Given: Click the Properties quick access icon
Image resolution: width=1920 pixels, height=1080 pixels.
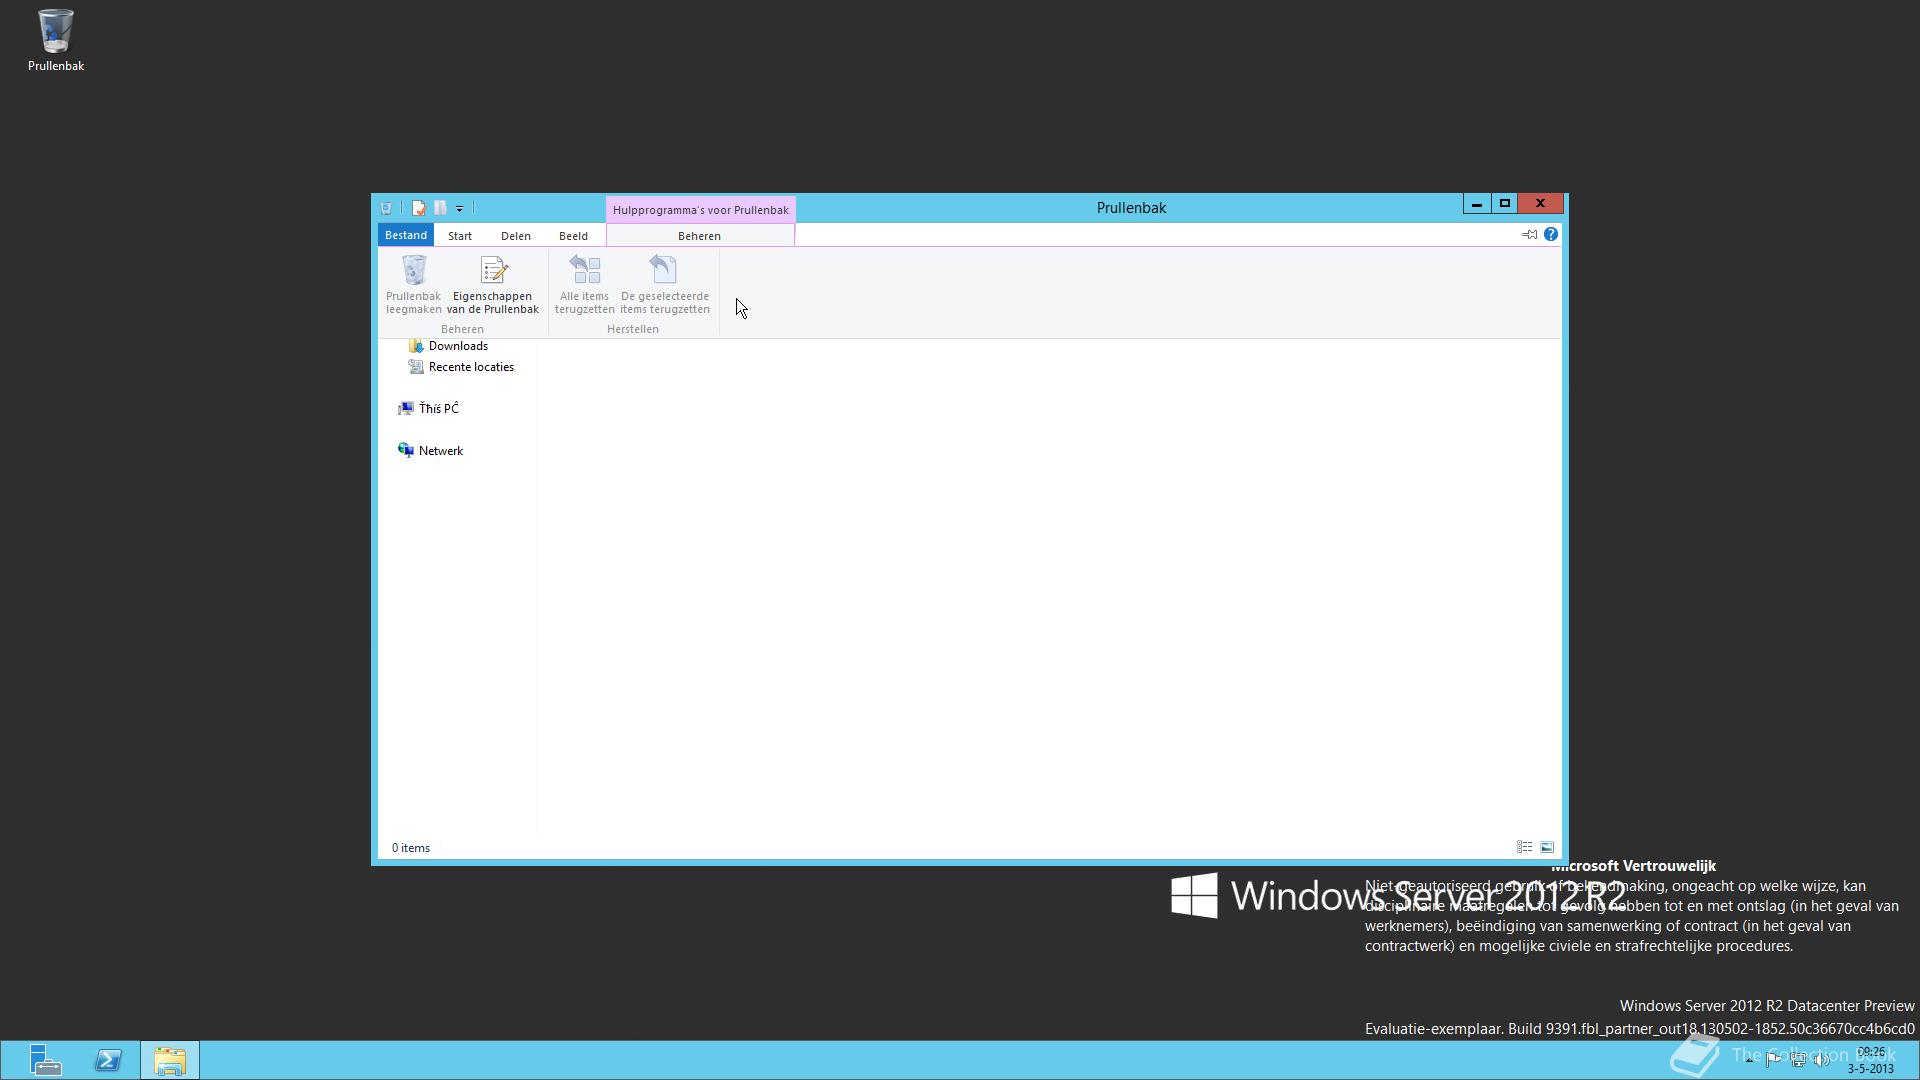Looking at the screenshot, I should (x=418, y=208).
